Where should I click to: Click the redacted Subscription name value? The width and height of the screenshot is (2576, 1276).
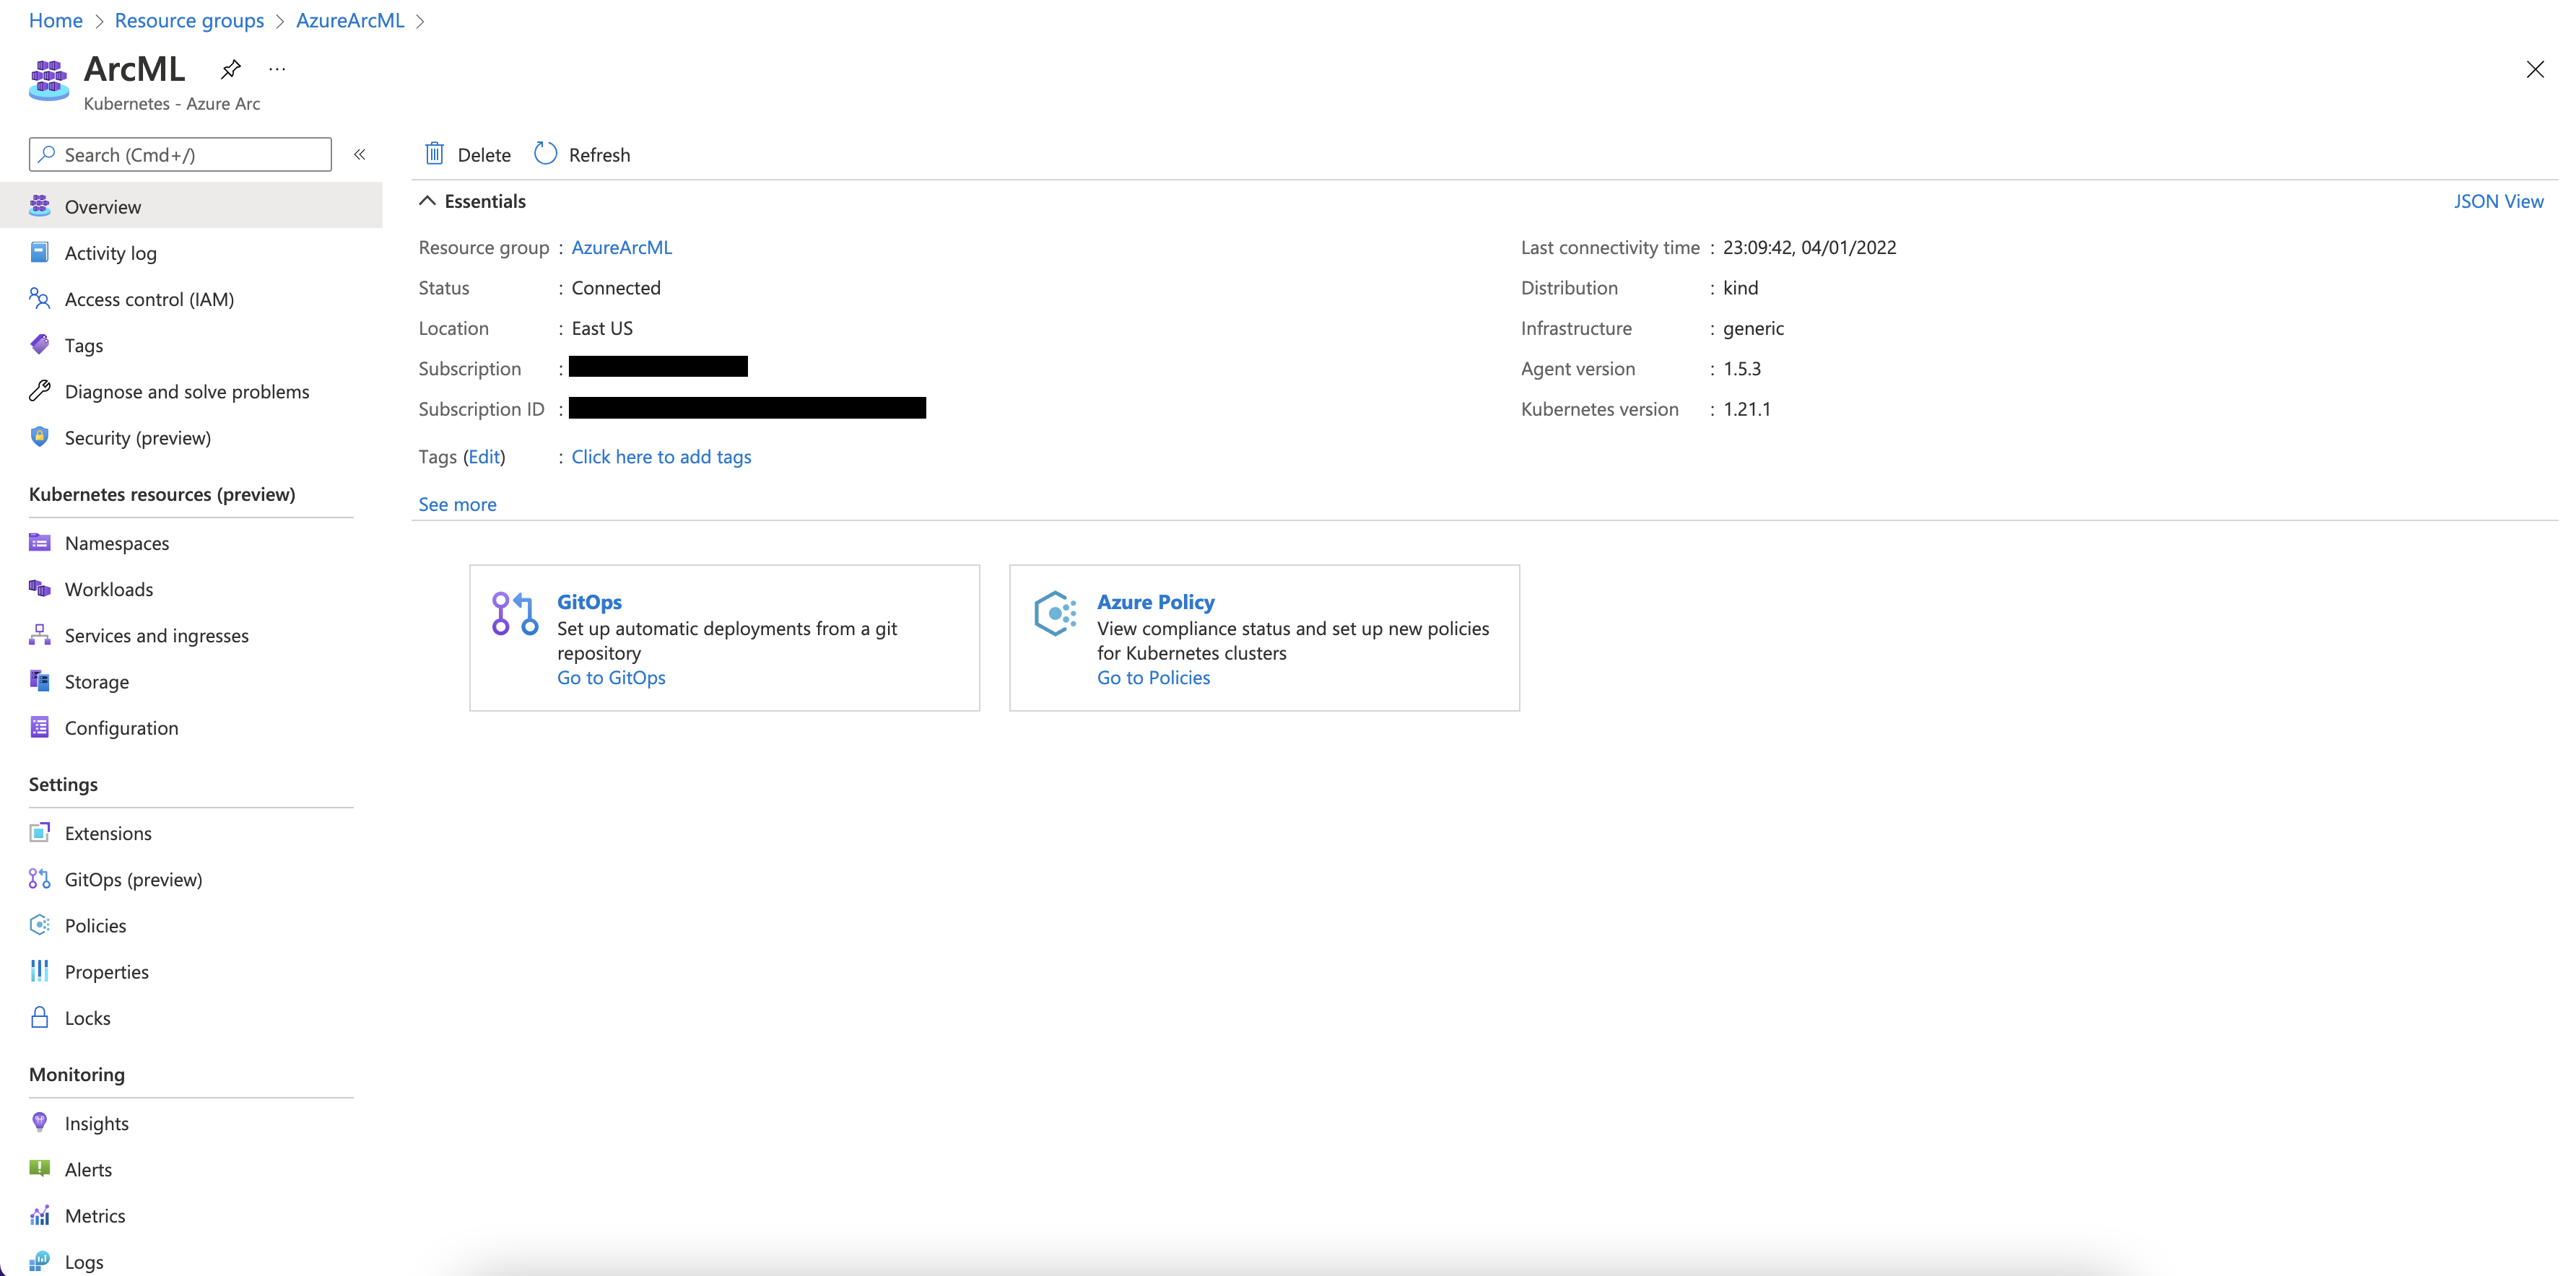(x=658, y=367)
